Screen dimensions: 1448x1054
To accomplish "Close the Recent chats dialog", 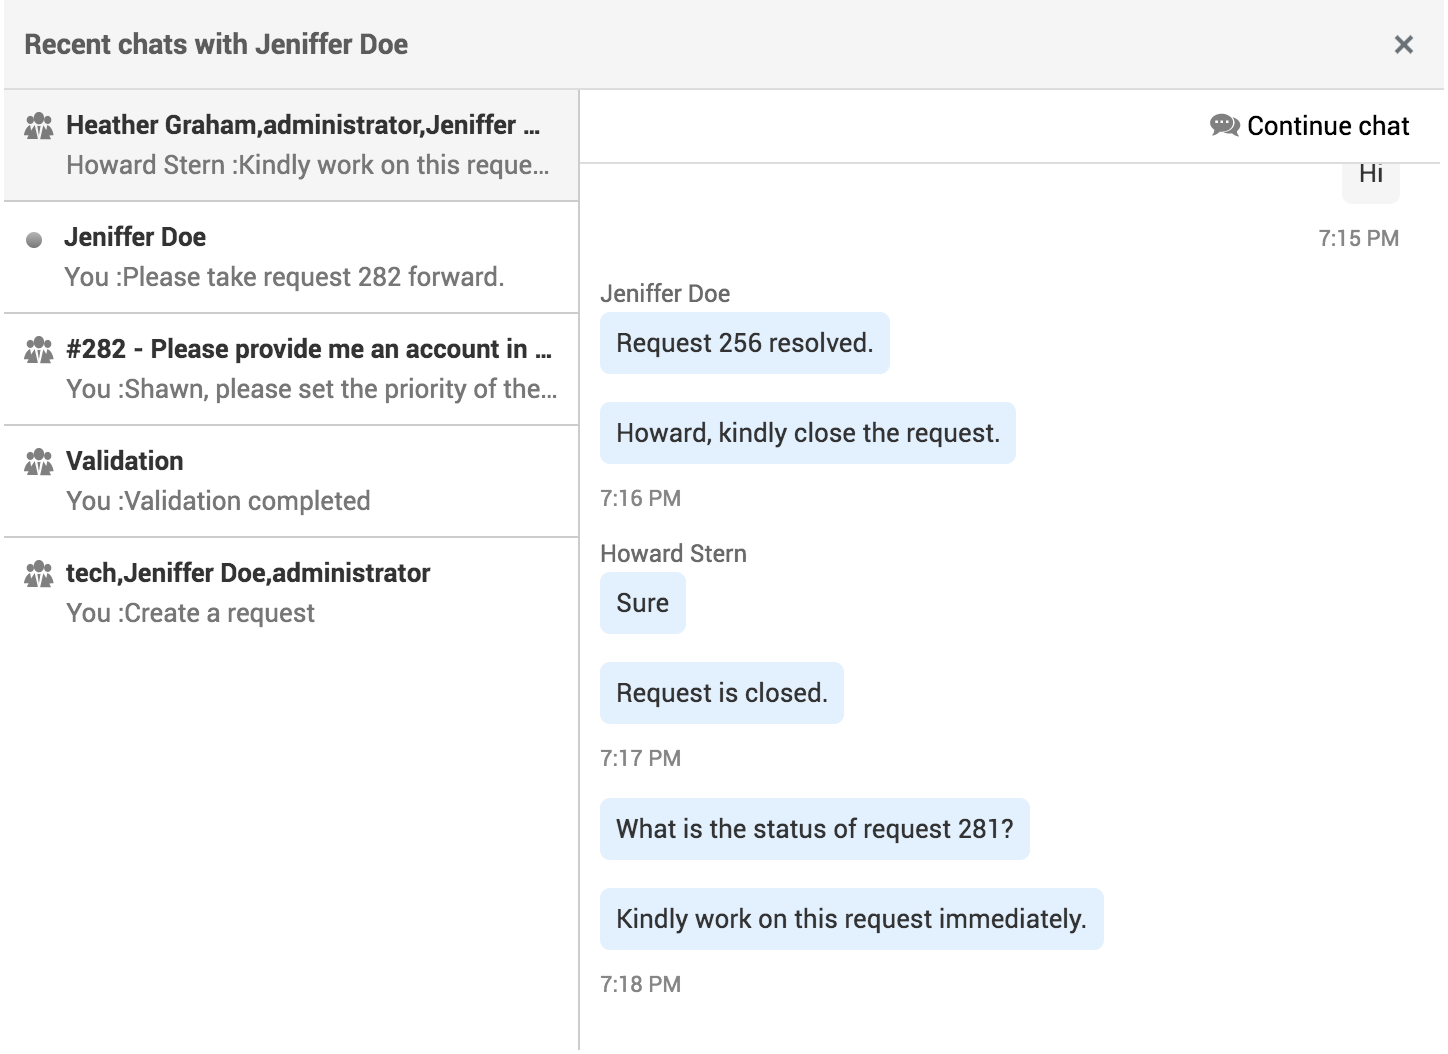I will (x=1403, y=45).
